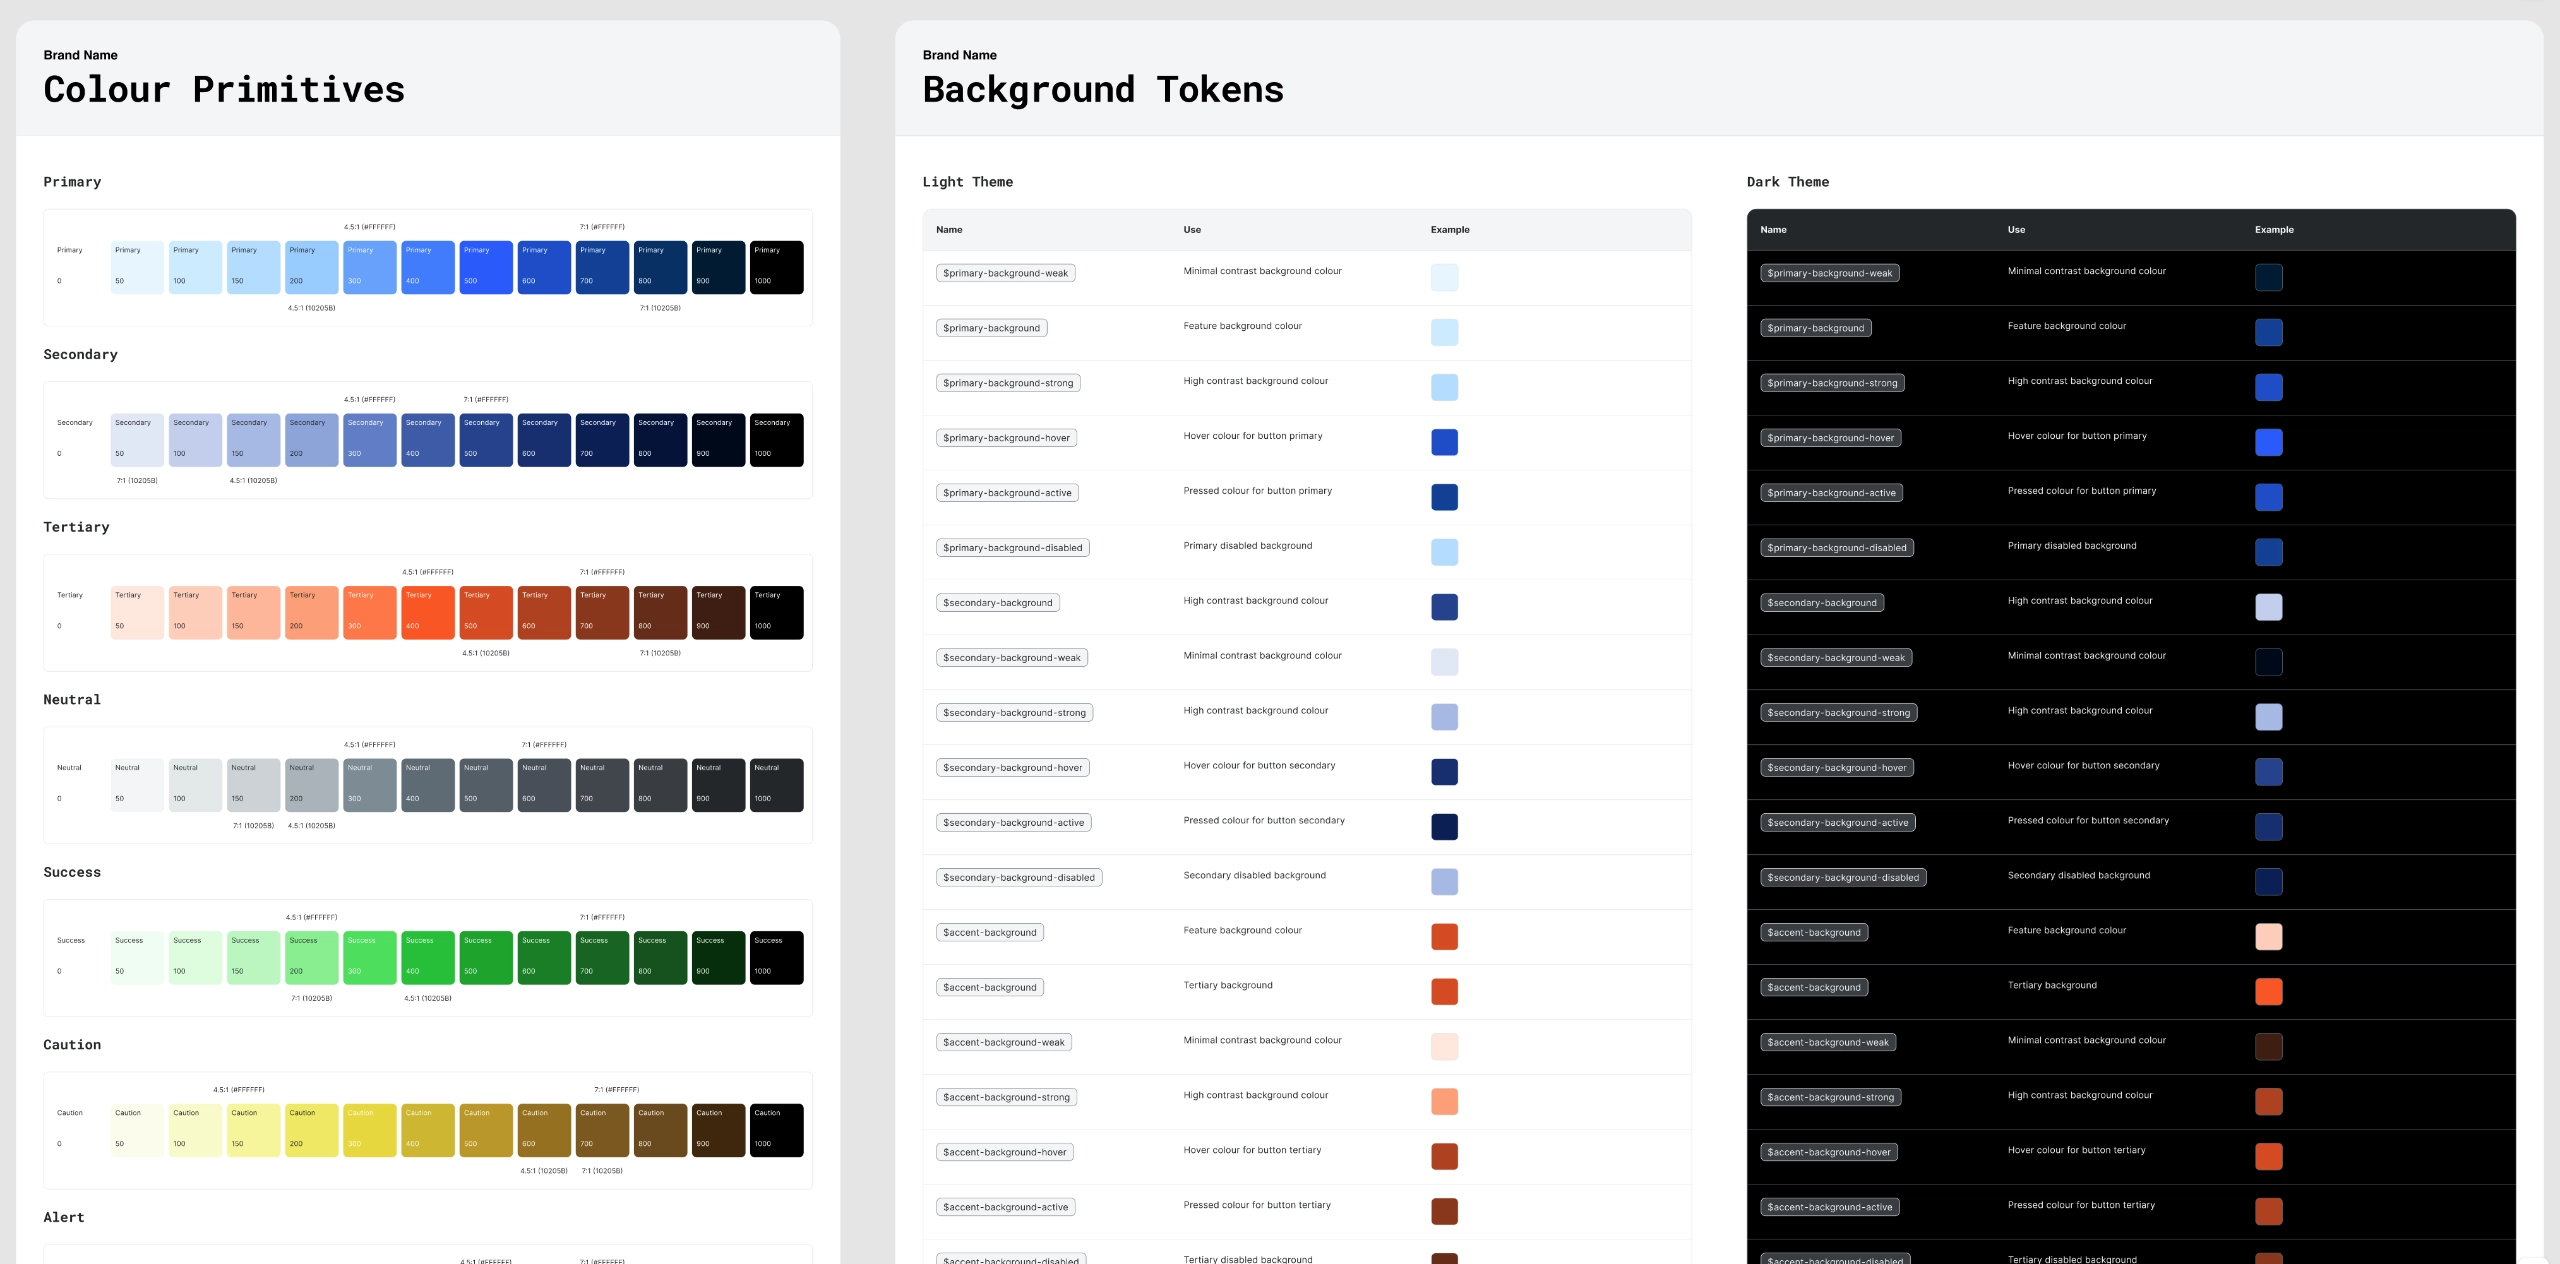This screenshot has width=2560, height=1264.
Task: Click the Primary 1000 black swatch
Action: (x=776, y=267)
